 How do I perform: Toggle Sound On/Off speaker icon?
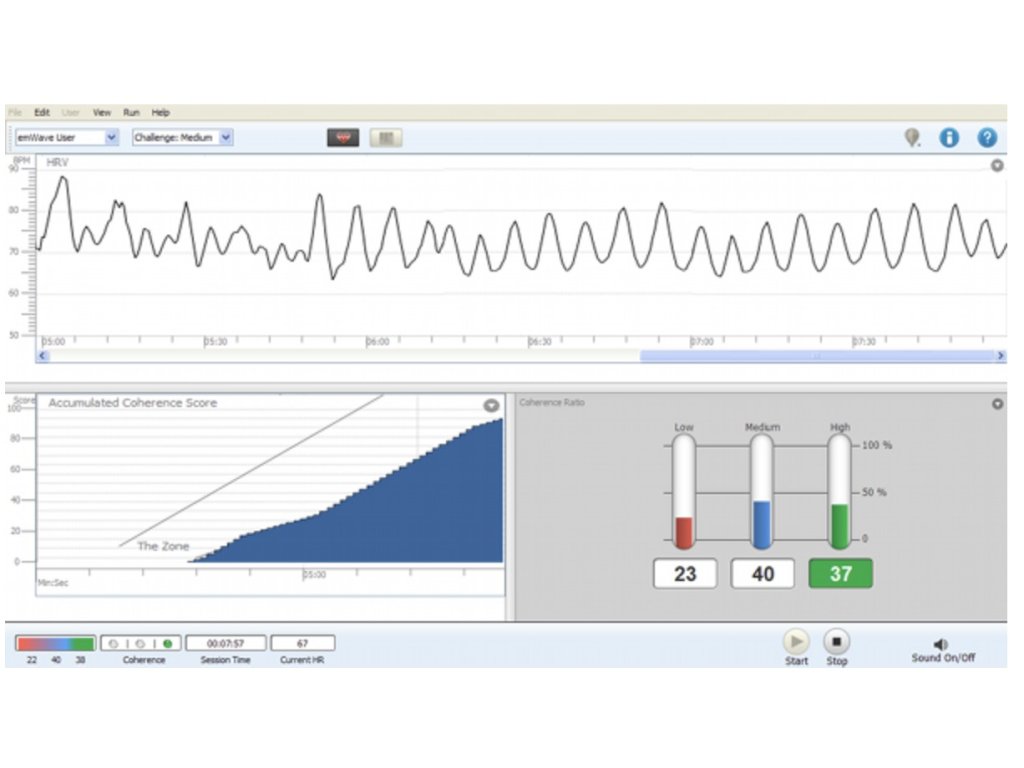941,644
